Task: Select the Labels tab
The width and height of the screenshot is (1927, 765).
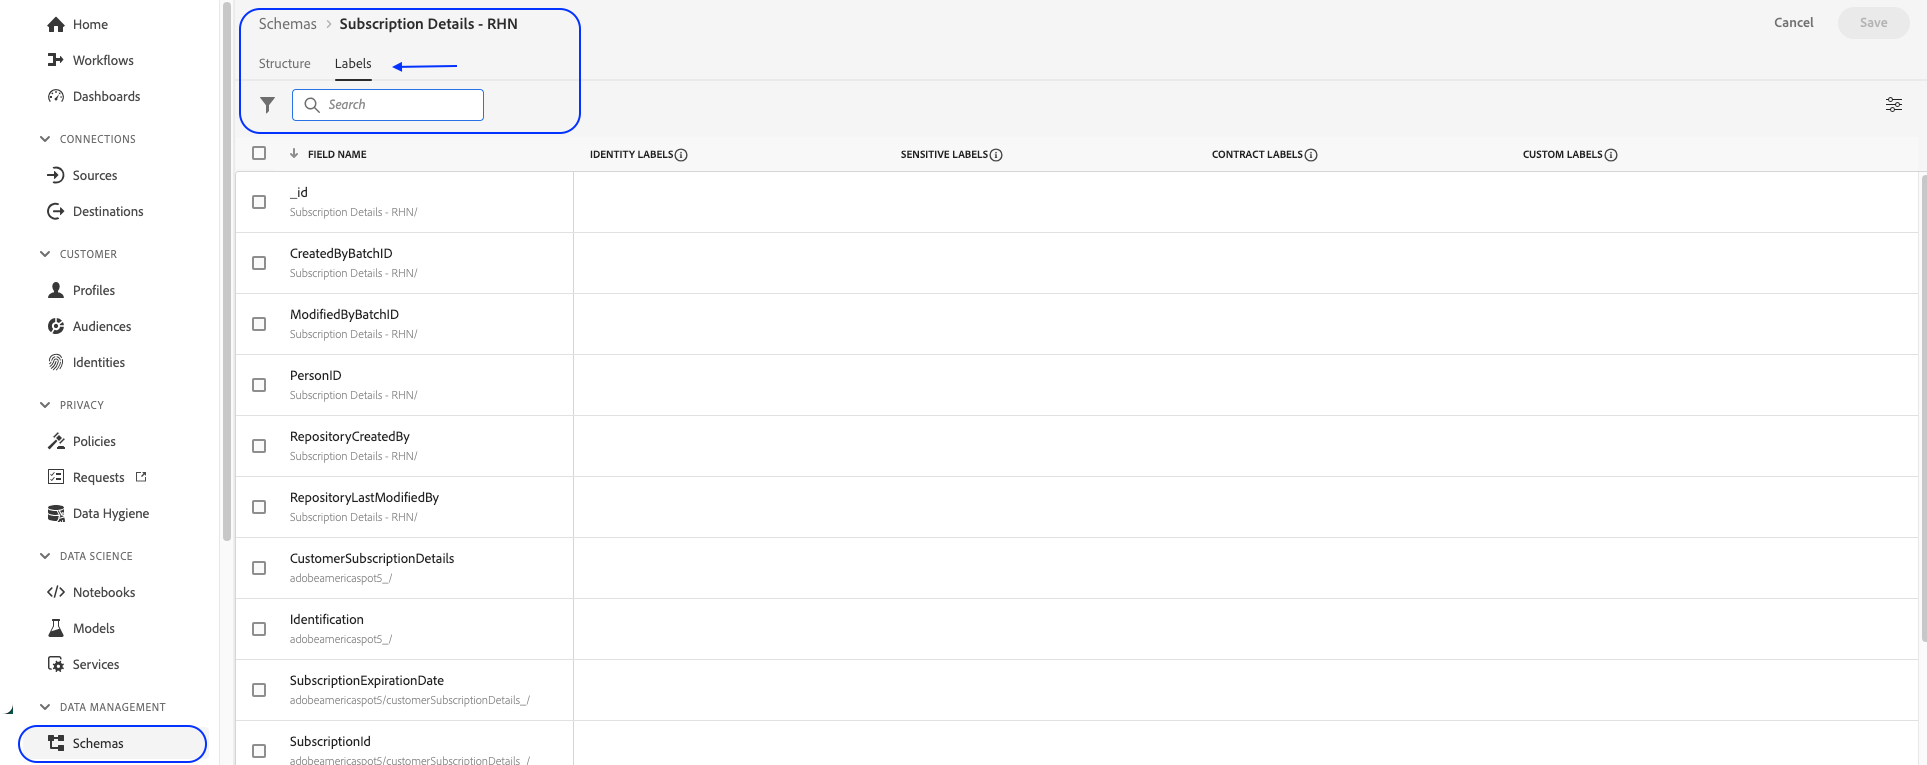Action: point(353,64)
